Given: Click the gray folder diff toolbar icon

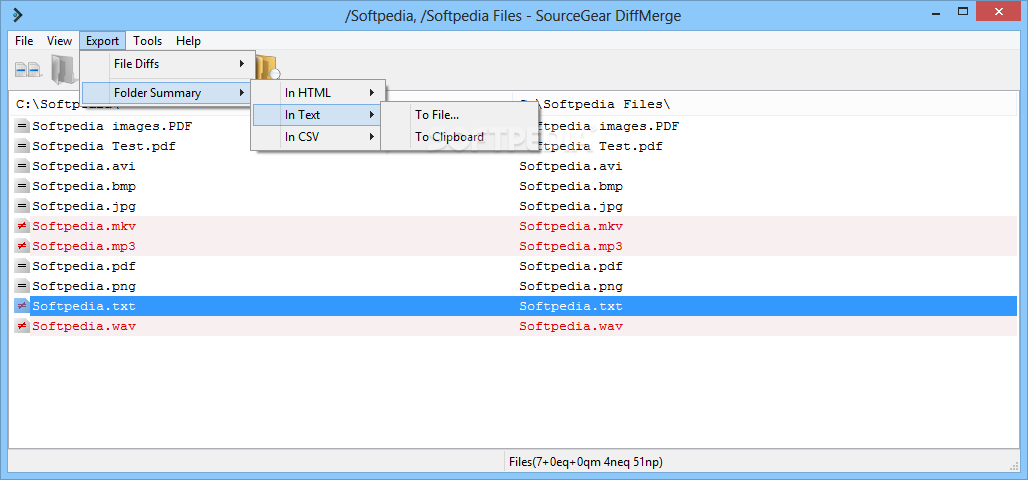Looking at the screenshot, I should 63,68.
